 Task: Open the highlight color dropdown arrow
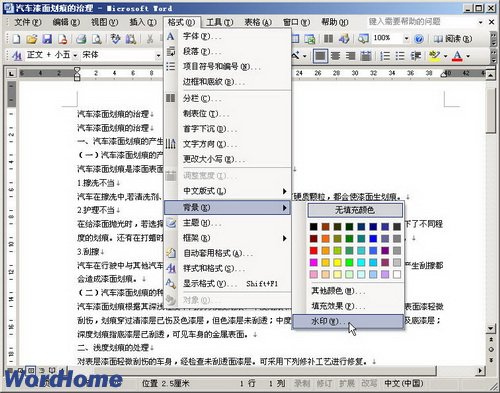[445, 56]
